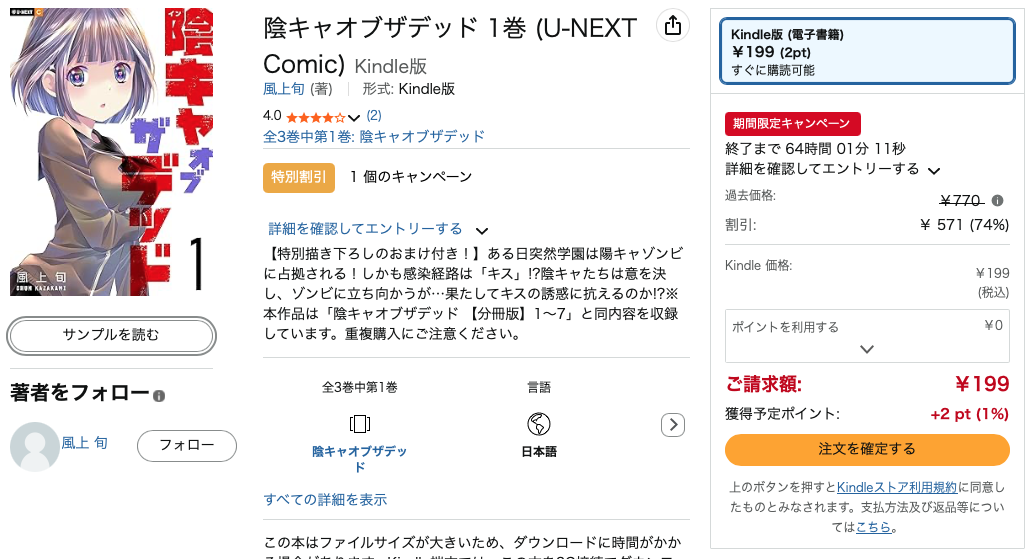The height and width of the screenshot is (559, 1035).
Task: Click the author avatar image
Action: coord(34,446)
